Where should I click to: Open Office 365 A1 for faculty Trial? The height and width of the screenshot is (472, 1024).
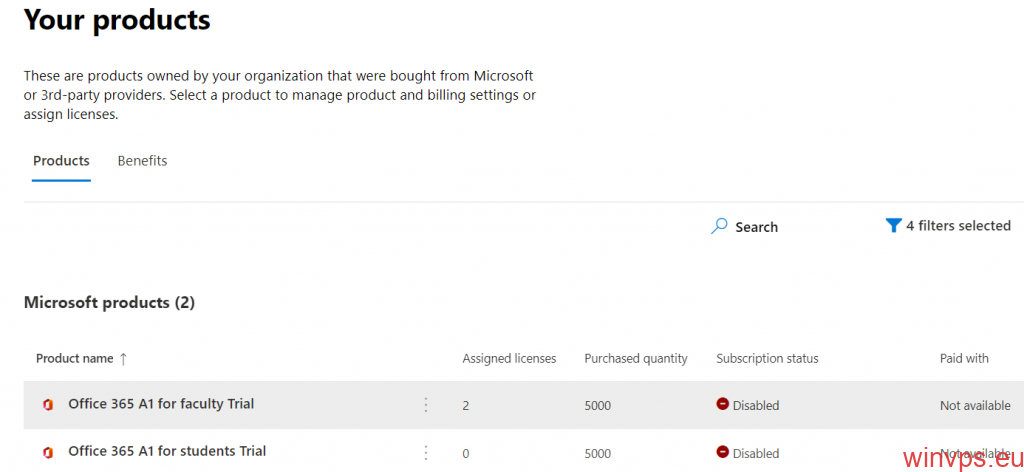point(161,404)
